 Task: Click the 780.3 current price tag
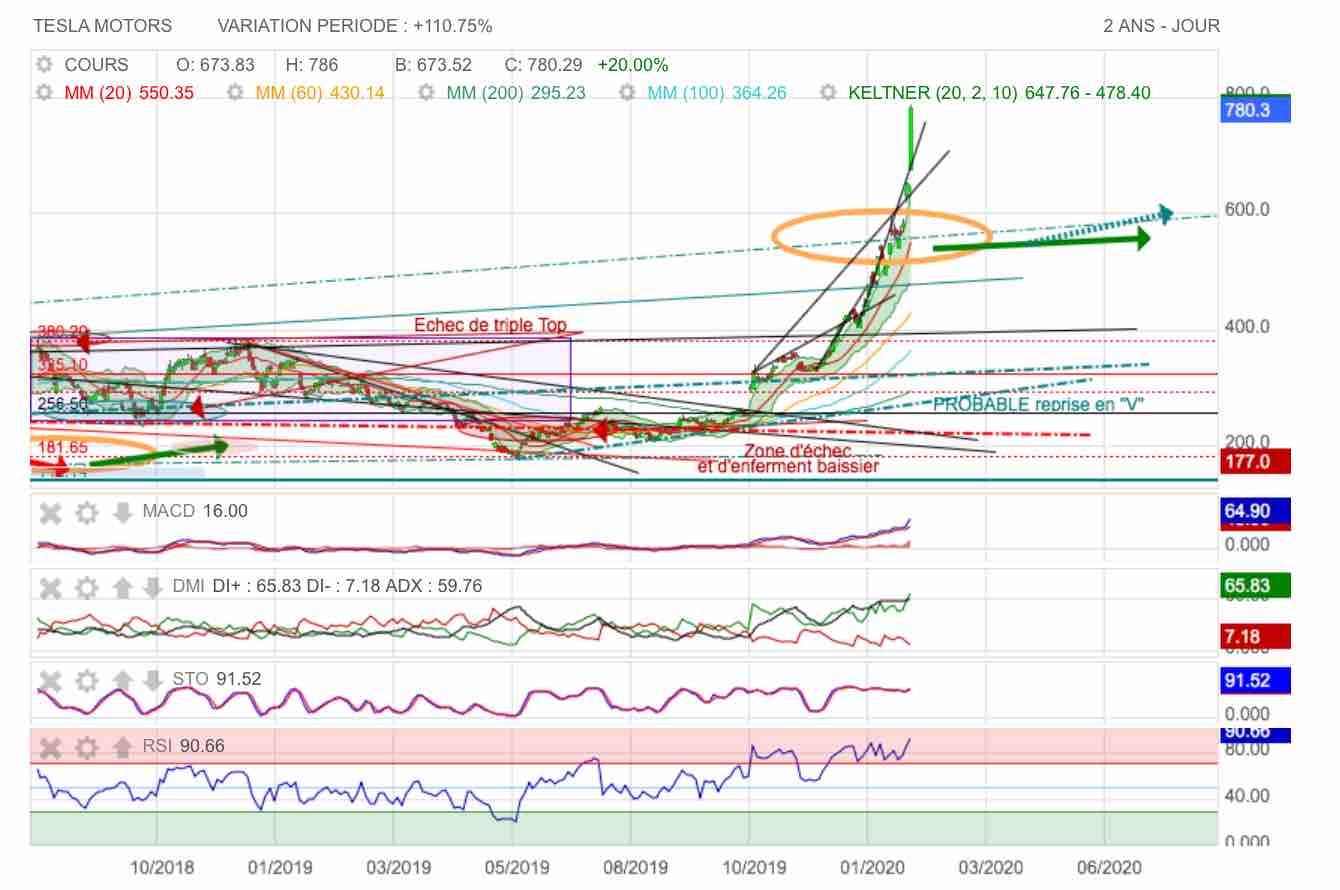[x=1256, y=110]
